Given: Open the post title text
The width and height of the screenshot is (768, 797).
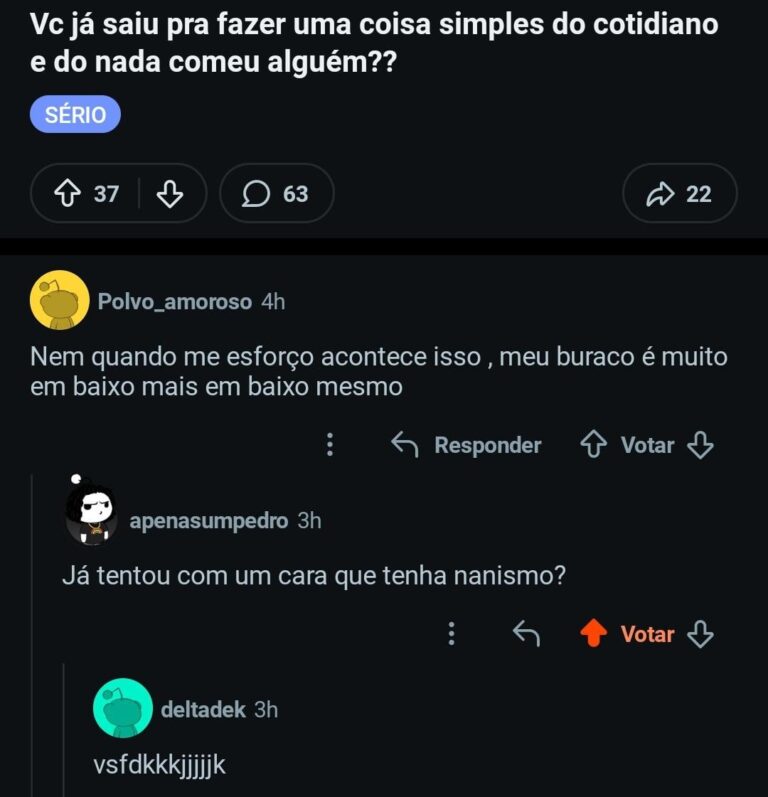Looking at the screenshot, I should click(x=373, y=43).
